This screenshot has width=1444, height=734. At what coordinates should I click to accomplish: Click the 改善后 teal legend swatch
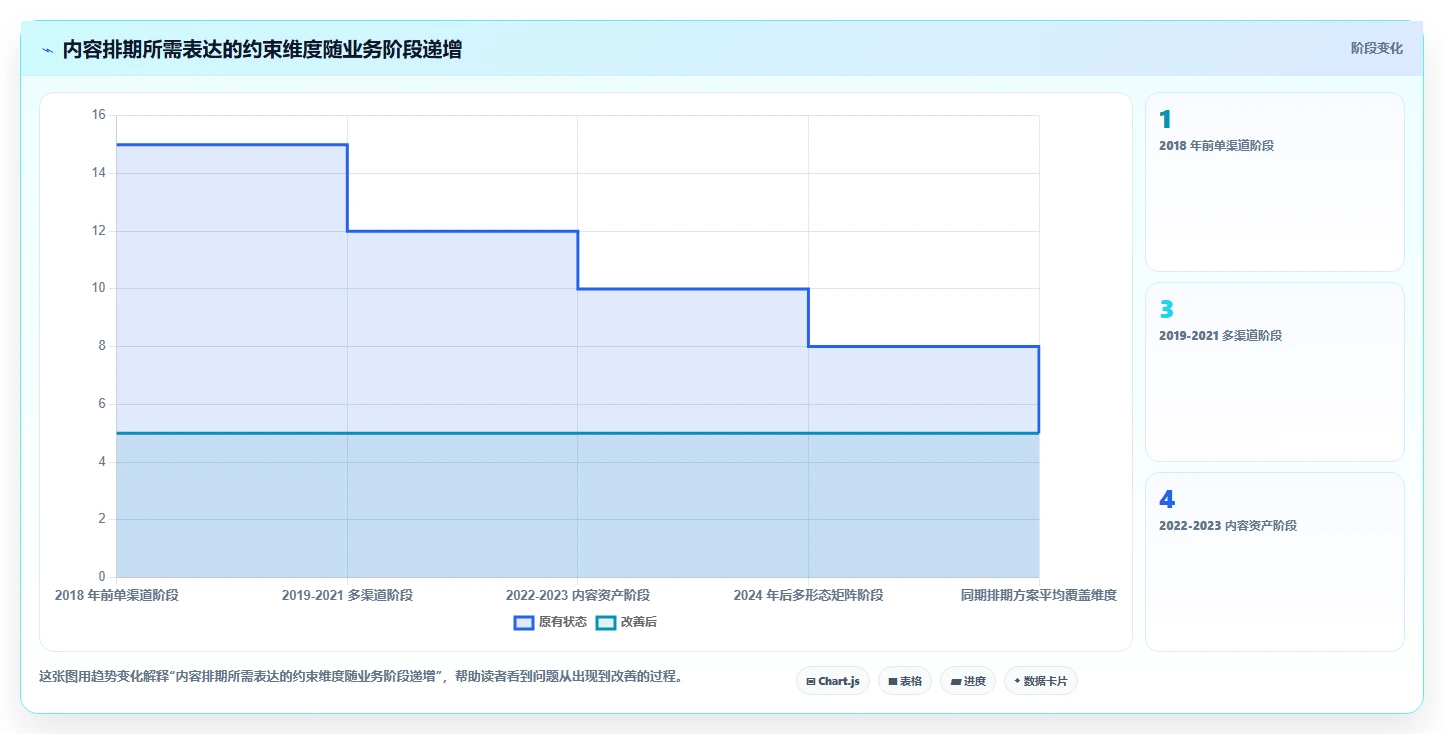point(606,622)
